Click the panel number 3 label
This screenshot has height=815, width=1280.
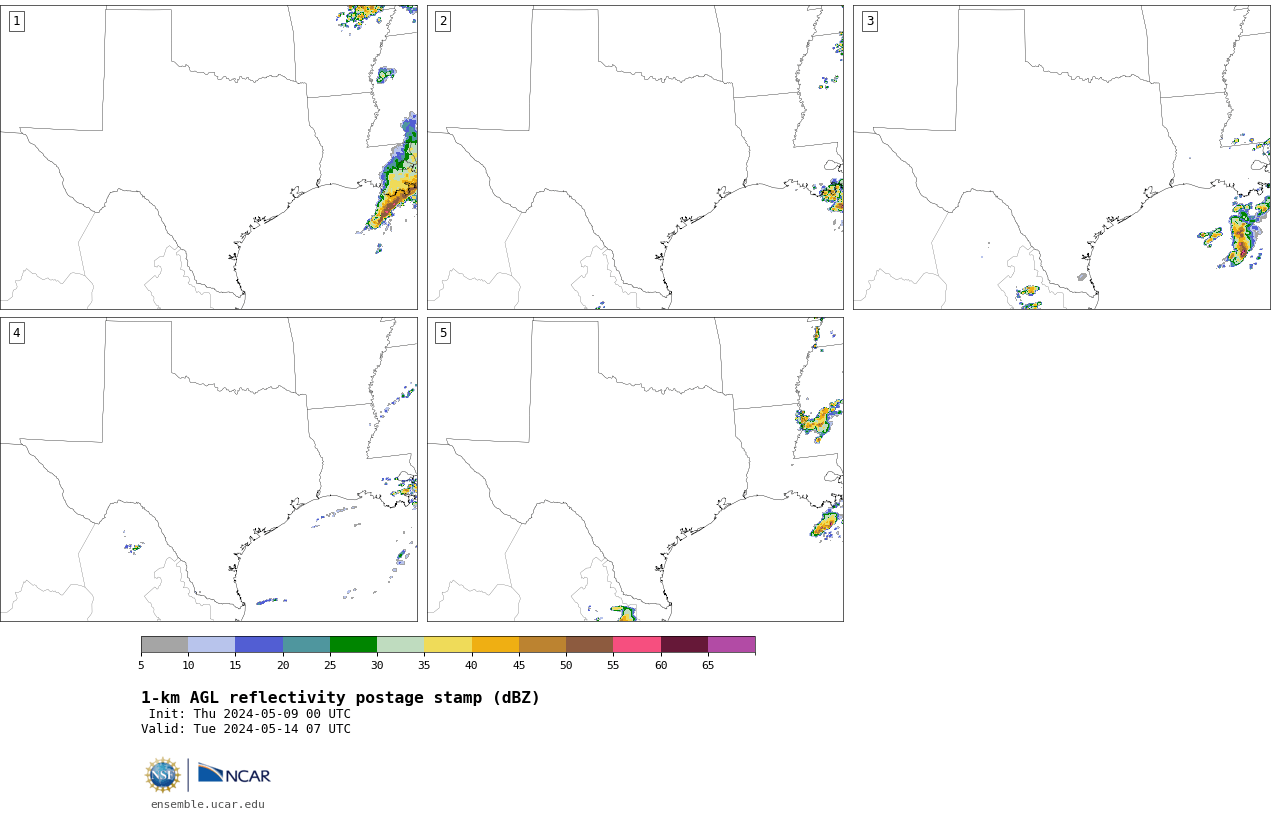[x=870, y=21]
